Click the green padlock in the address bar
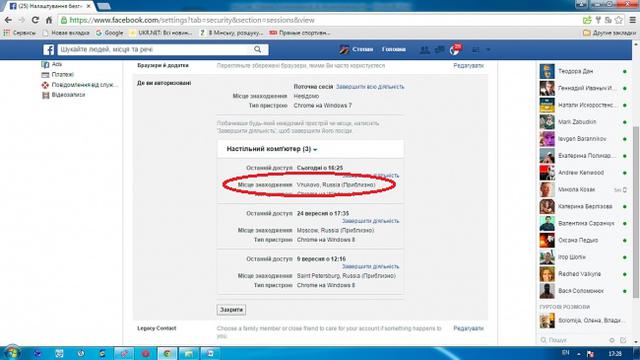This screenshot has width=640, height=360. 64,20
